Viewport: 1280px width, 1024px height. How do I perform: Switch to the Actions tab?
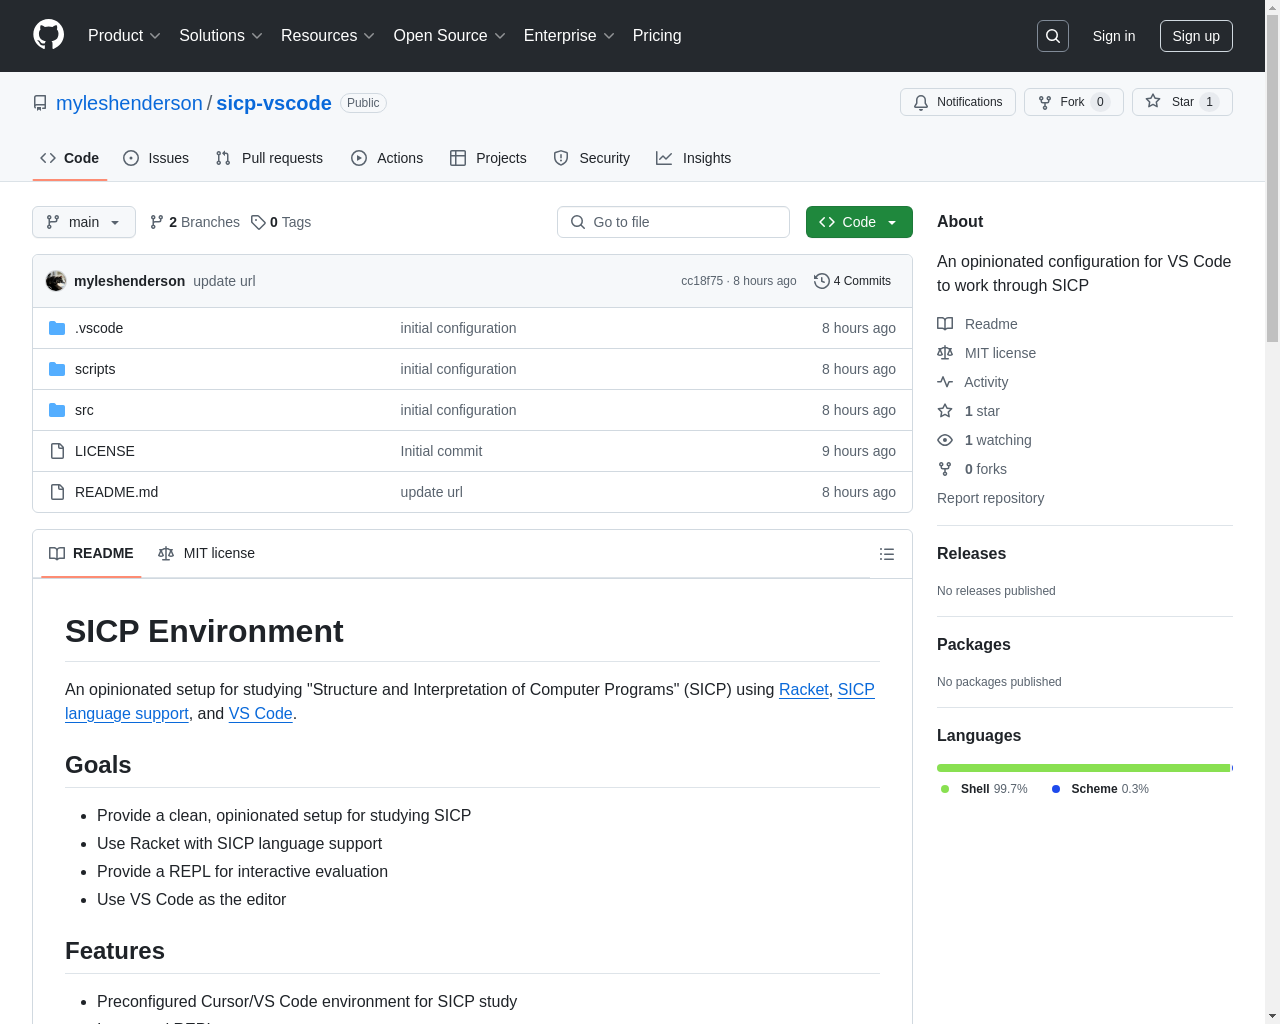click(x=387, y=158)
